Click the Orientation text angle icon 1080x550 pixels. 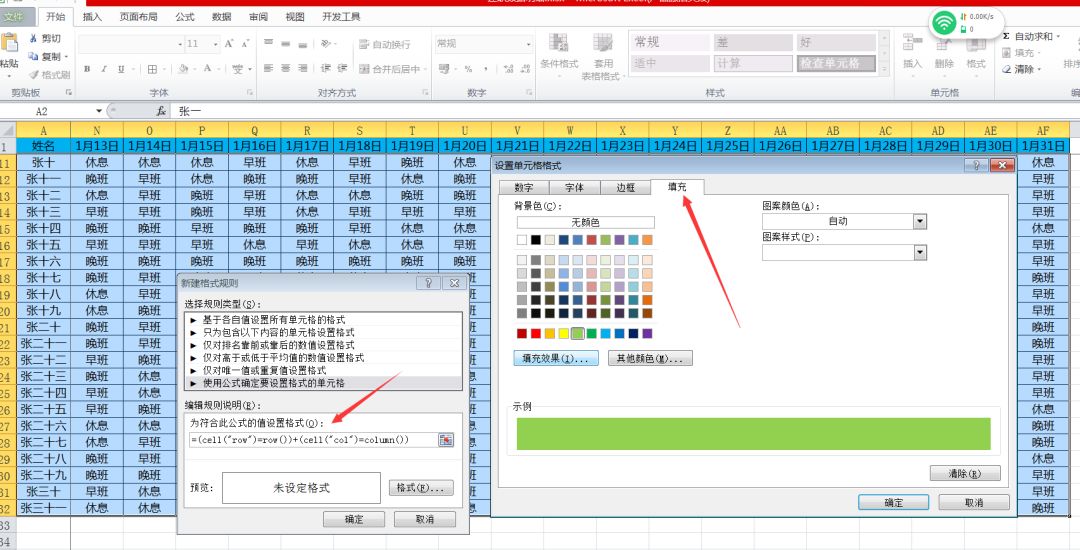325,43
